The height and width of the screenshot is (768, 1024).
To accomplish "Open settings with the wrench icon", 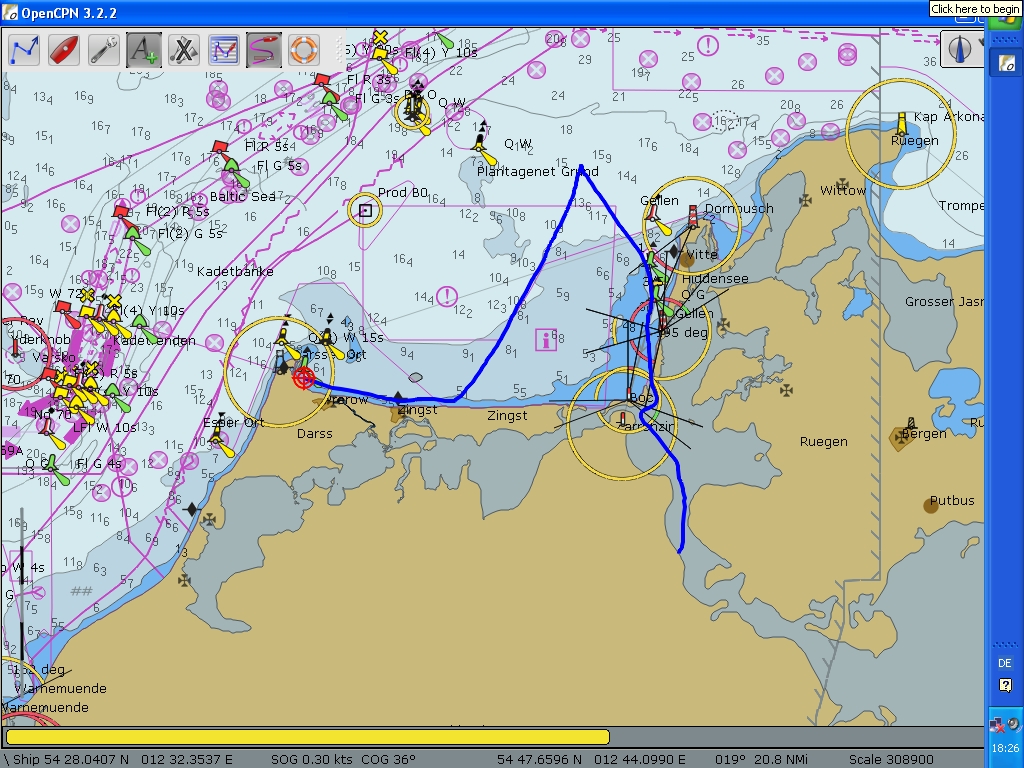I will 104,50.
